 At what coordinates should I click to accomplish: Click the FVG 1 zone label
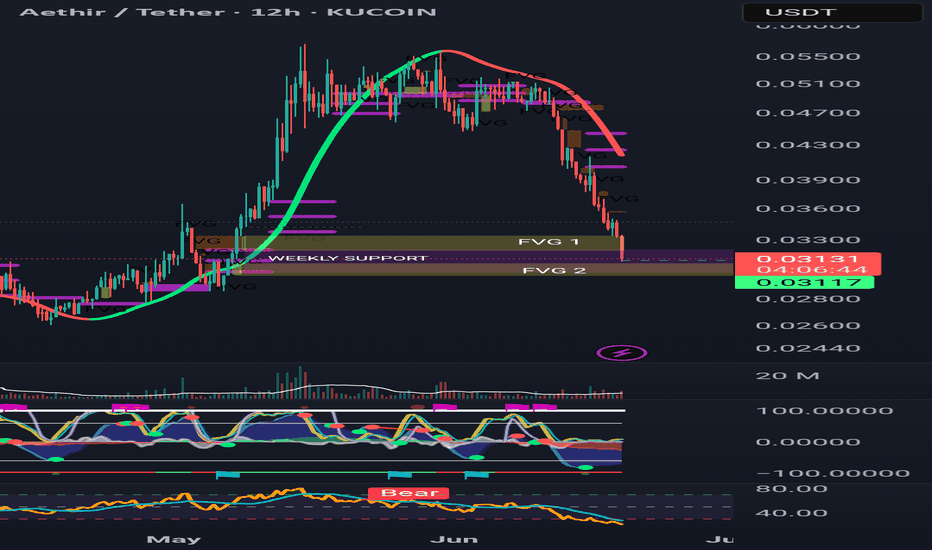pos(549,242)
